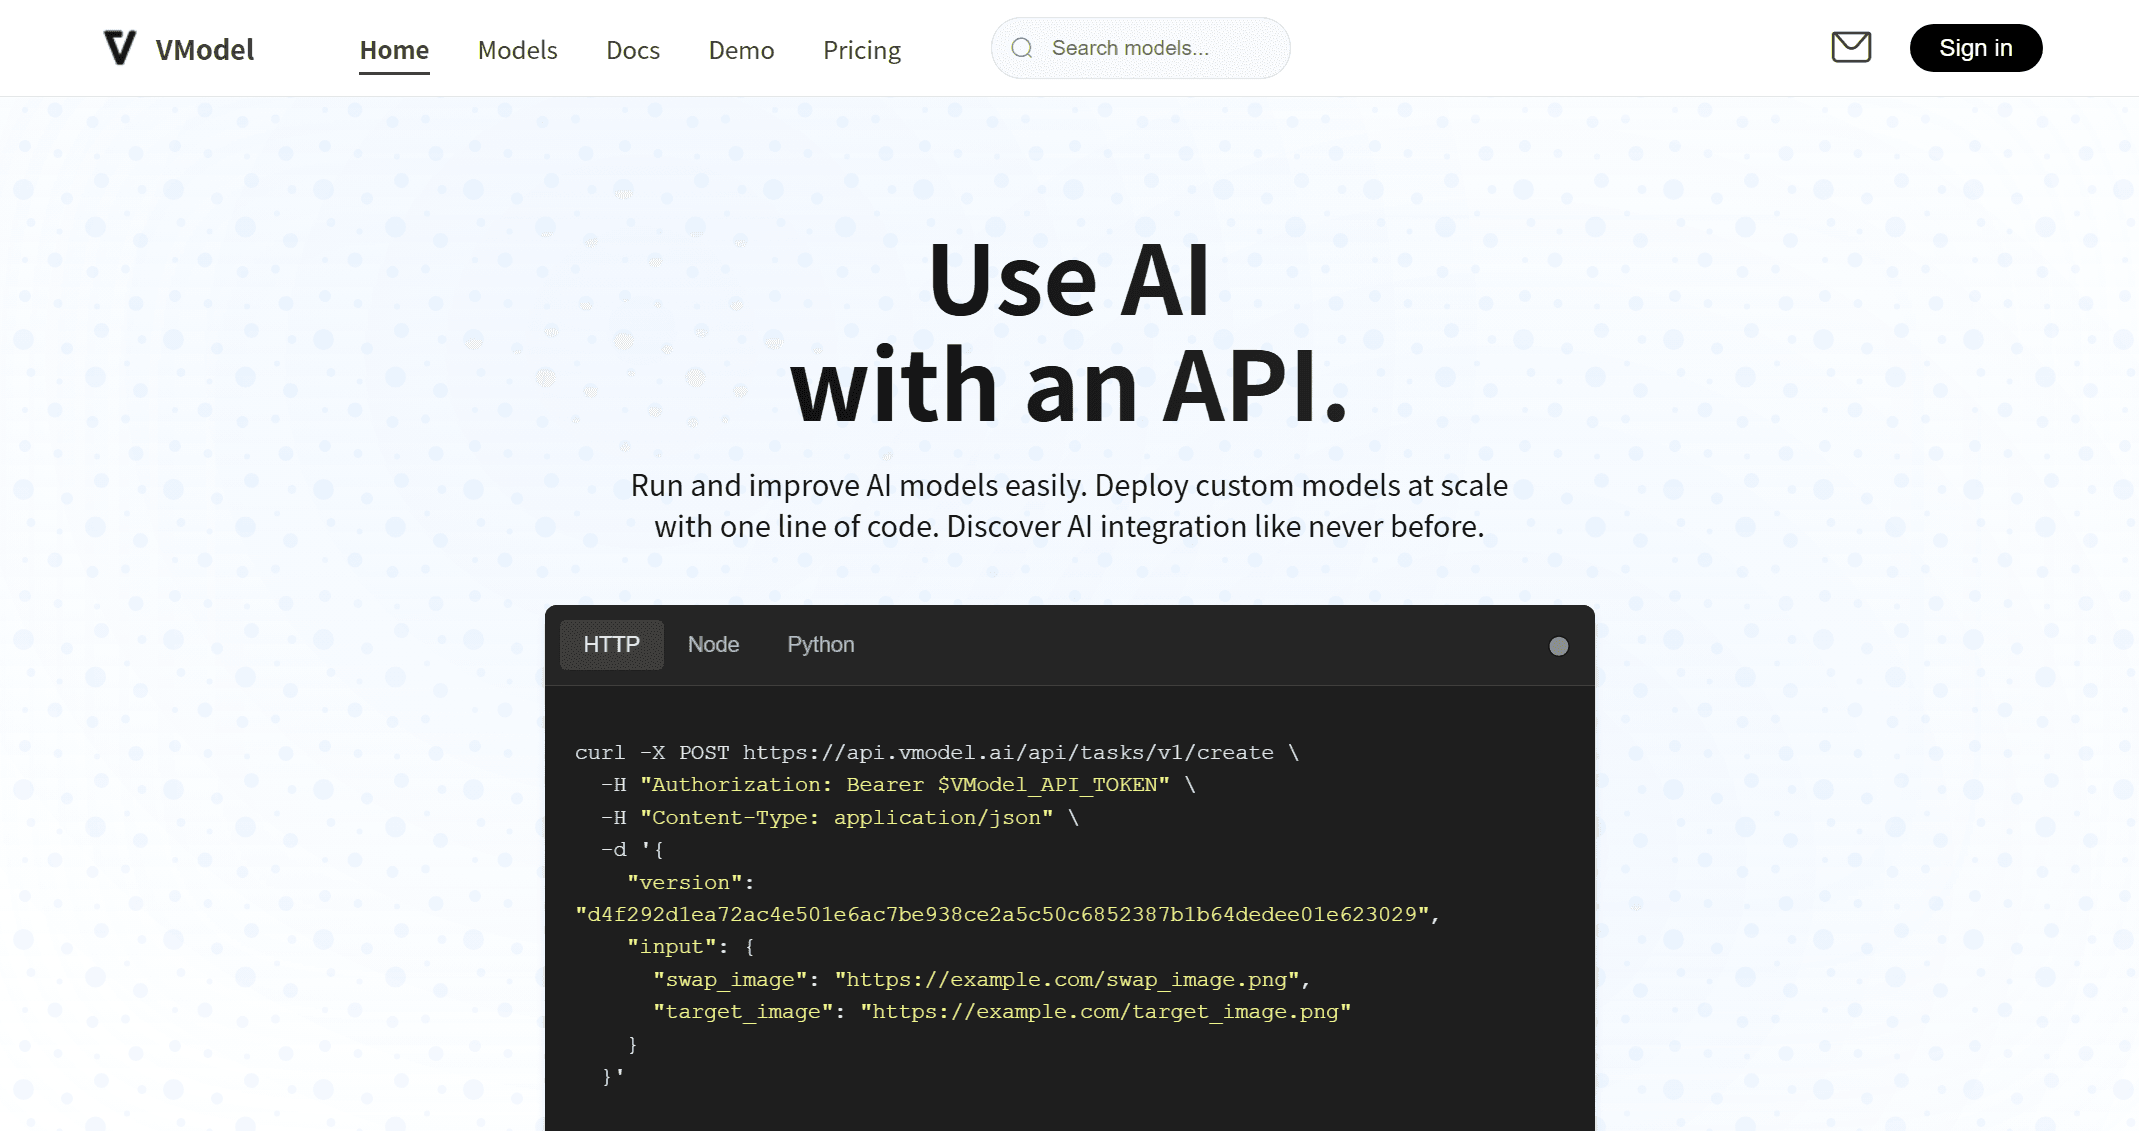View the Pricing page
The height and width of the screenshot is (1131, 2139).
pyautogui.click(x=862, y=50)
